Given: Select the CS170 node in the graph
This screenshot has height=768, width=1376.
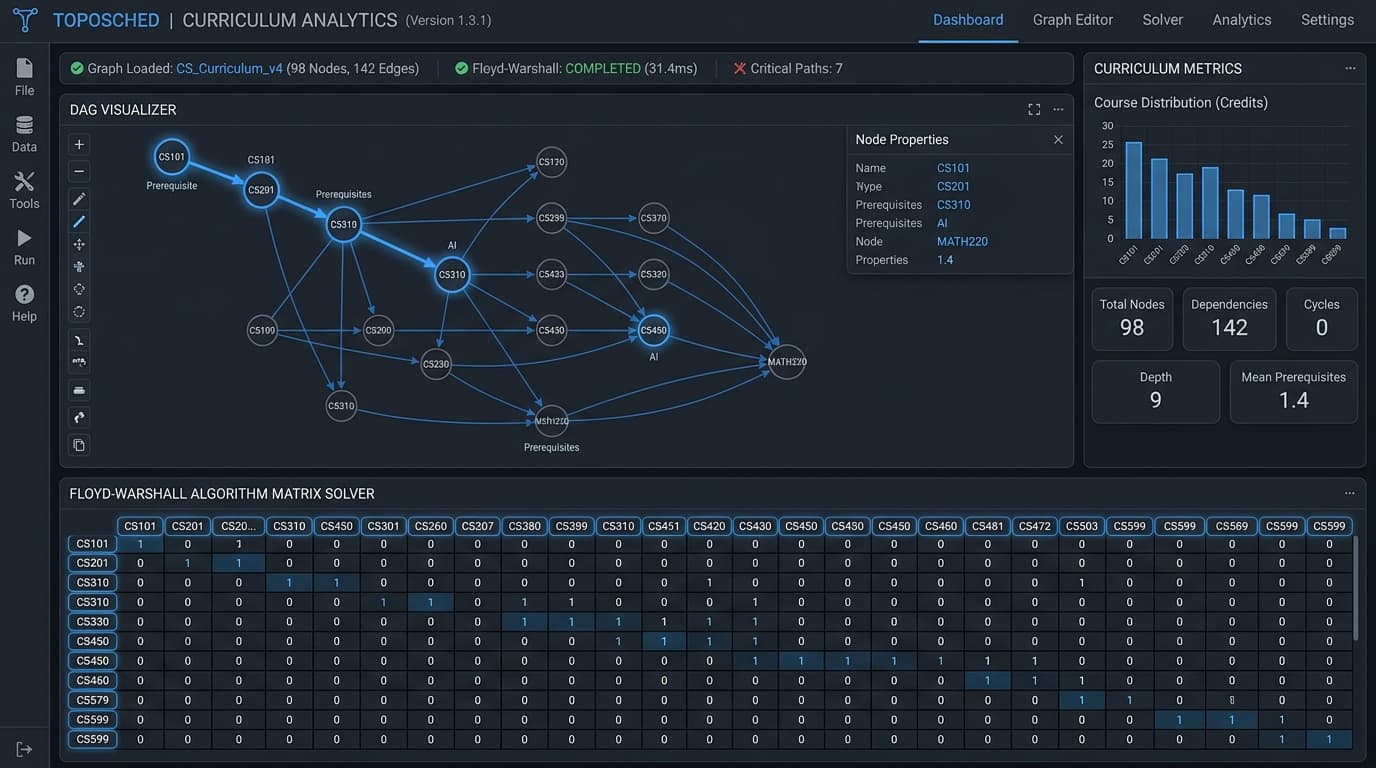Looking at the screenshot, I should click(552, 162).
